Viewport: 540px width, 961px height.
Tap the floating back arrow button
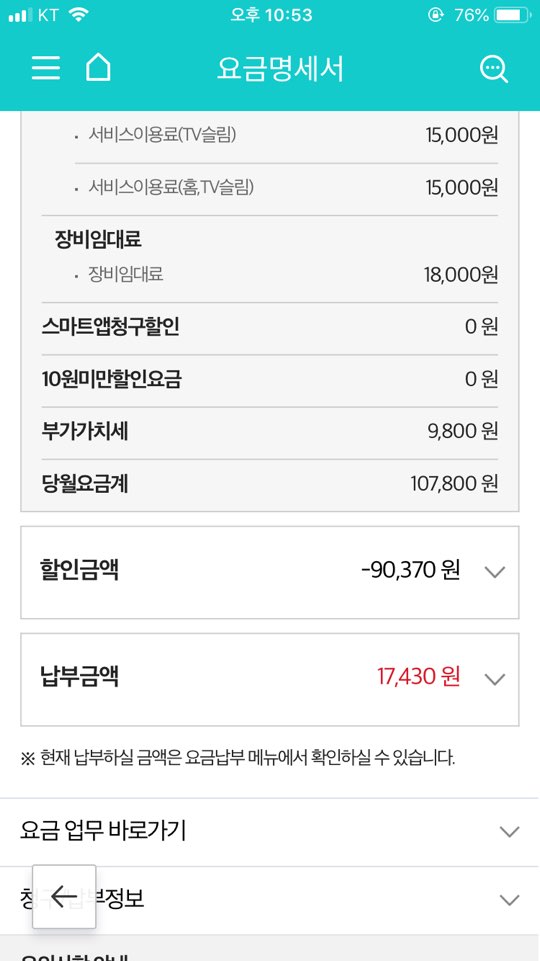tap(64, 896)
